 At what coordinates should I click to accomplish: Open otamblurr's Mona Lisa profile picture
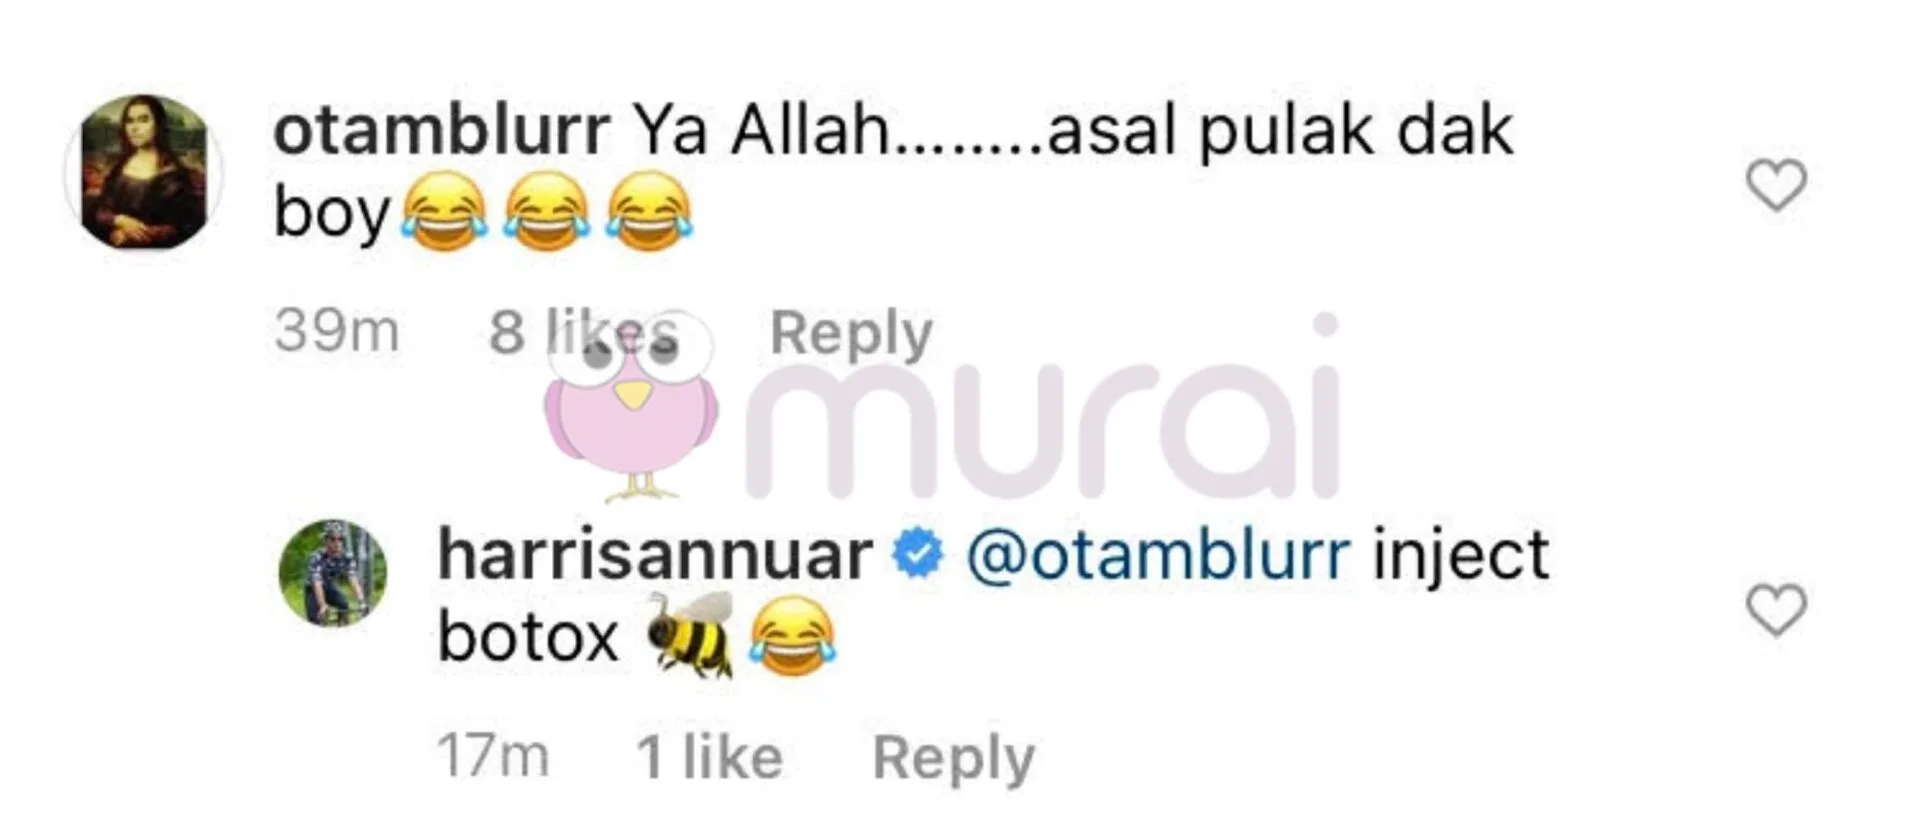coord(144,172)
